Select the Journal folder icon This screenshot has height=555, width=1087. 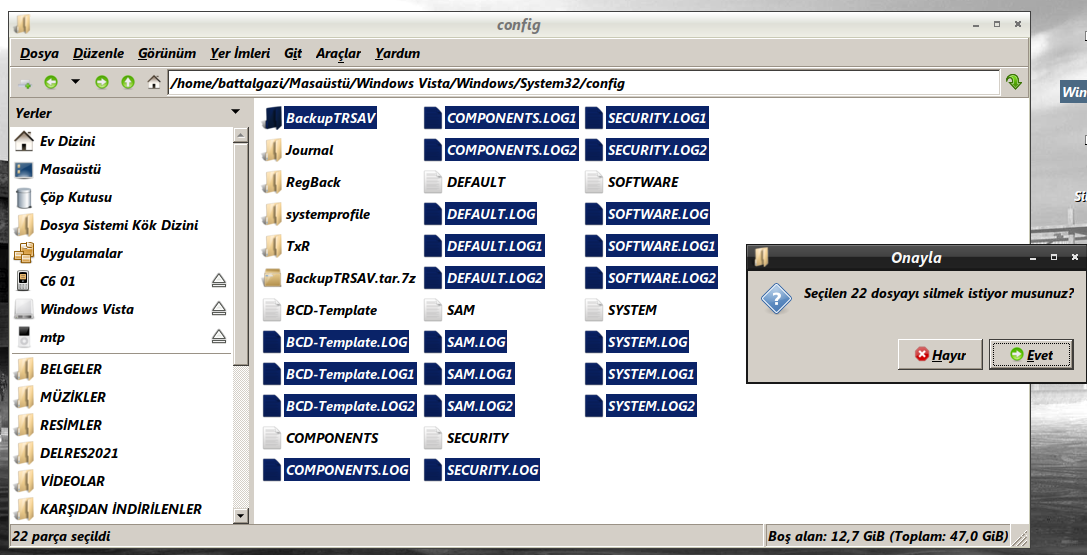(272, 150)
